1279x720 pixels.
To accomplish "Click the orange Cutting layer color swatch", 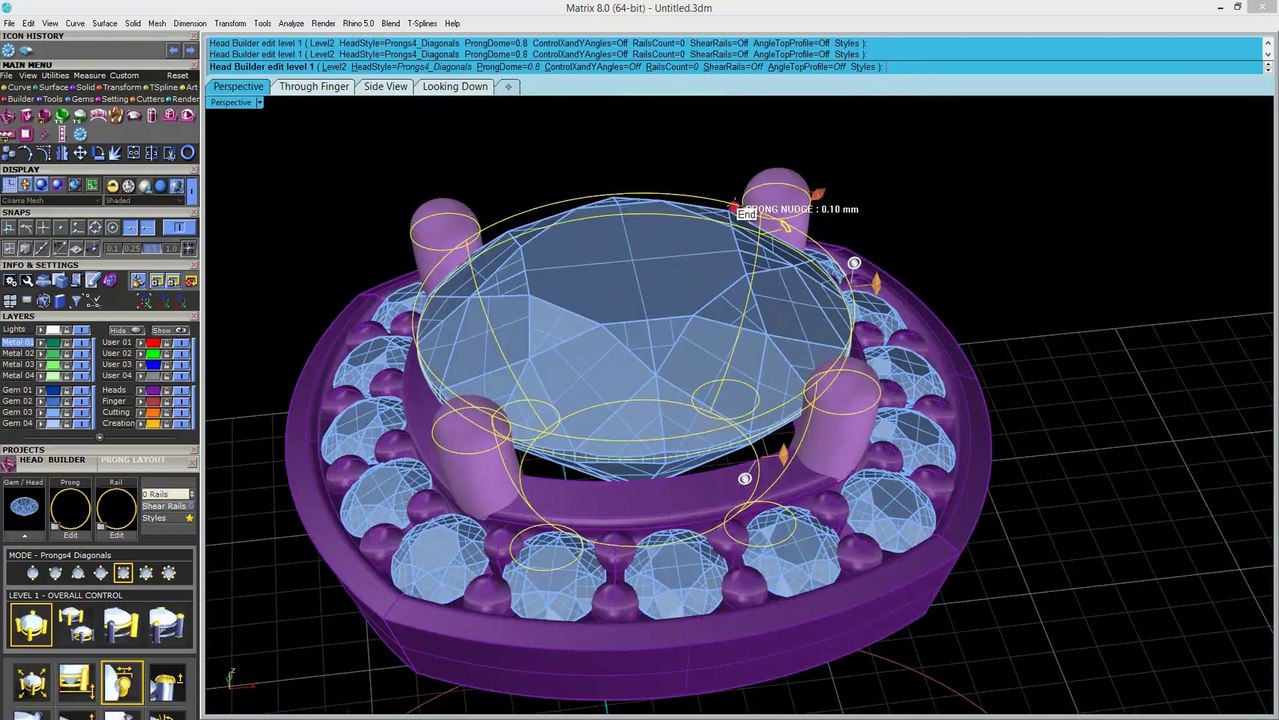I will pos(153,412).
